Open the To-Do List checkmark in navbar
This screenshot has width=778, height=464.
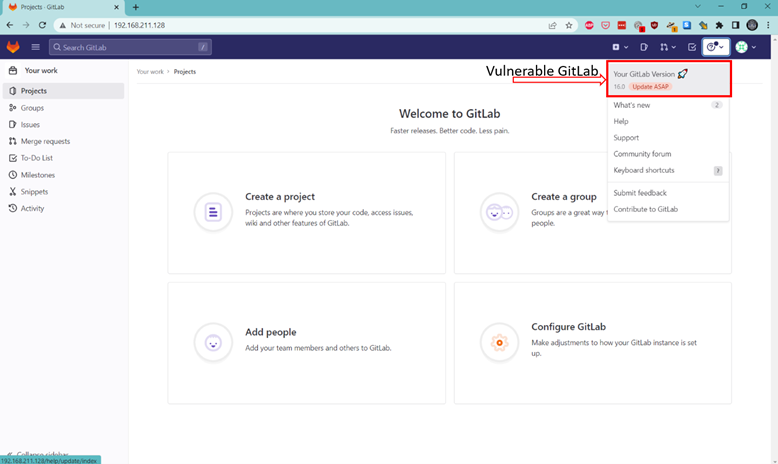692,47
